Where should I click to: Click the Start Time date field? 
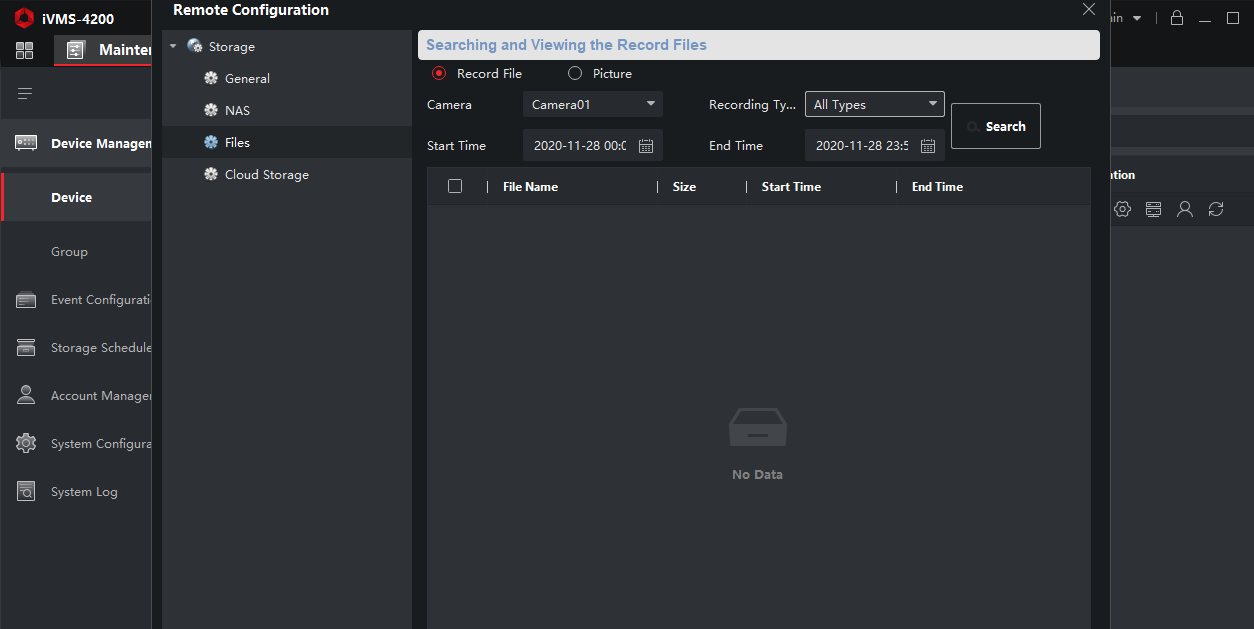[x=580, y=146]
